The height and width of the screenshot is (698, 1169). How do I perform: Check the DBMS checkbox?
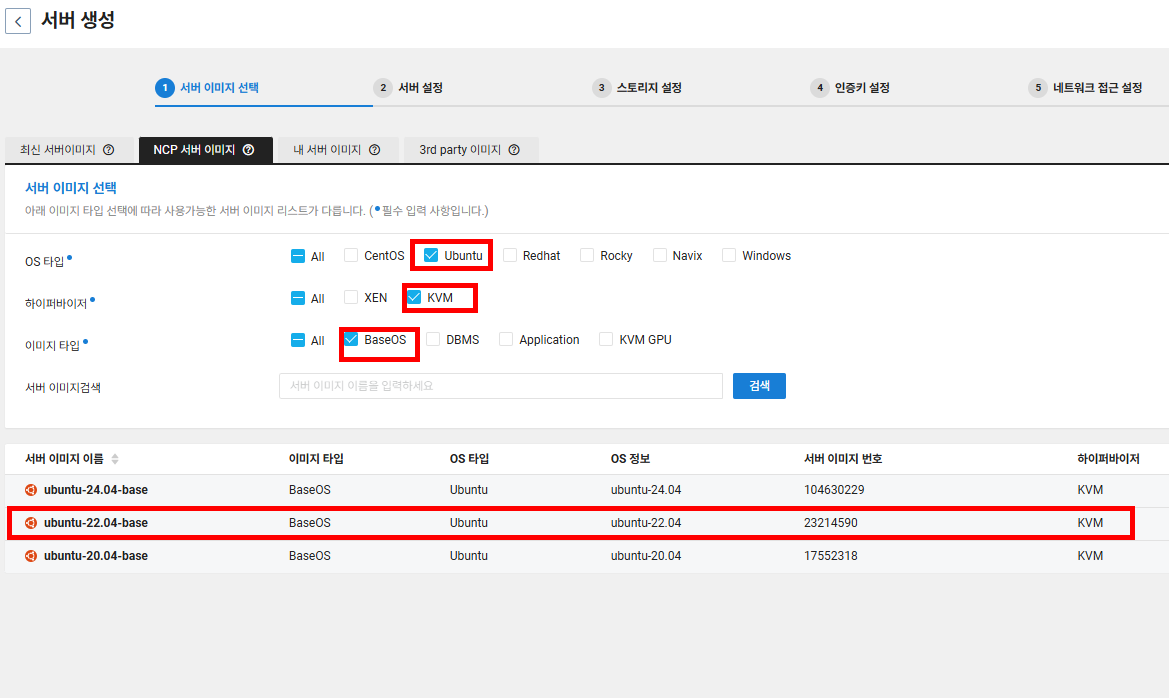433,339
